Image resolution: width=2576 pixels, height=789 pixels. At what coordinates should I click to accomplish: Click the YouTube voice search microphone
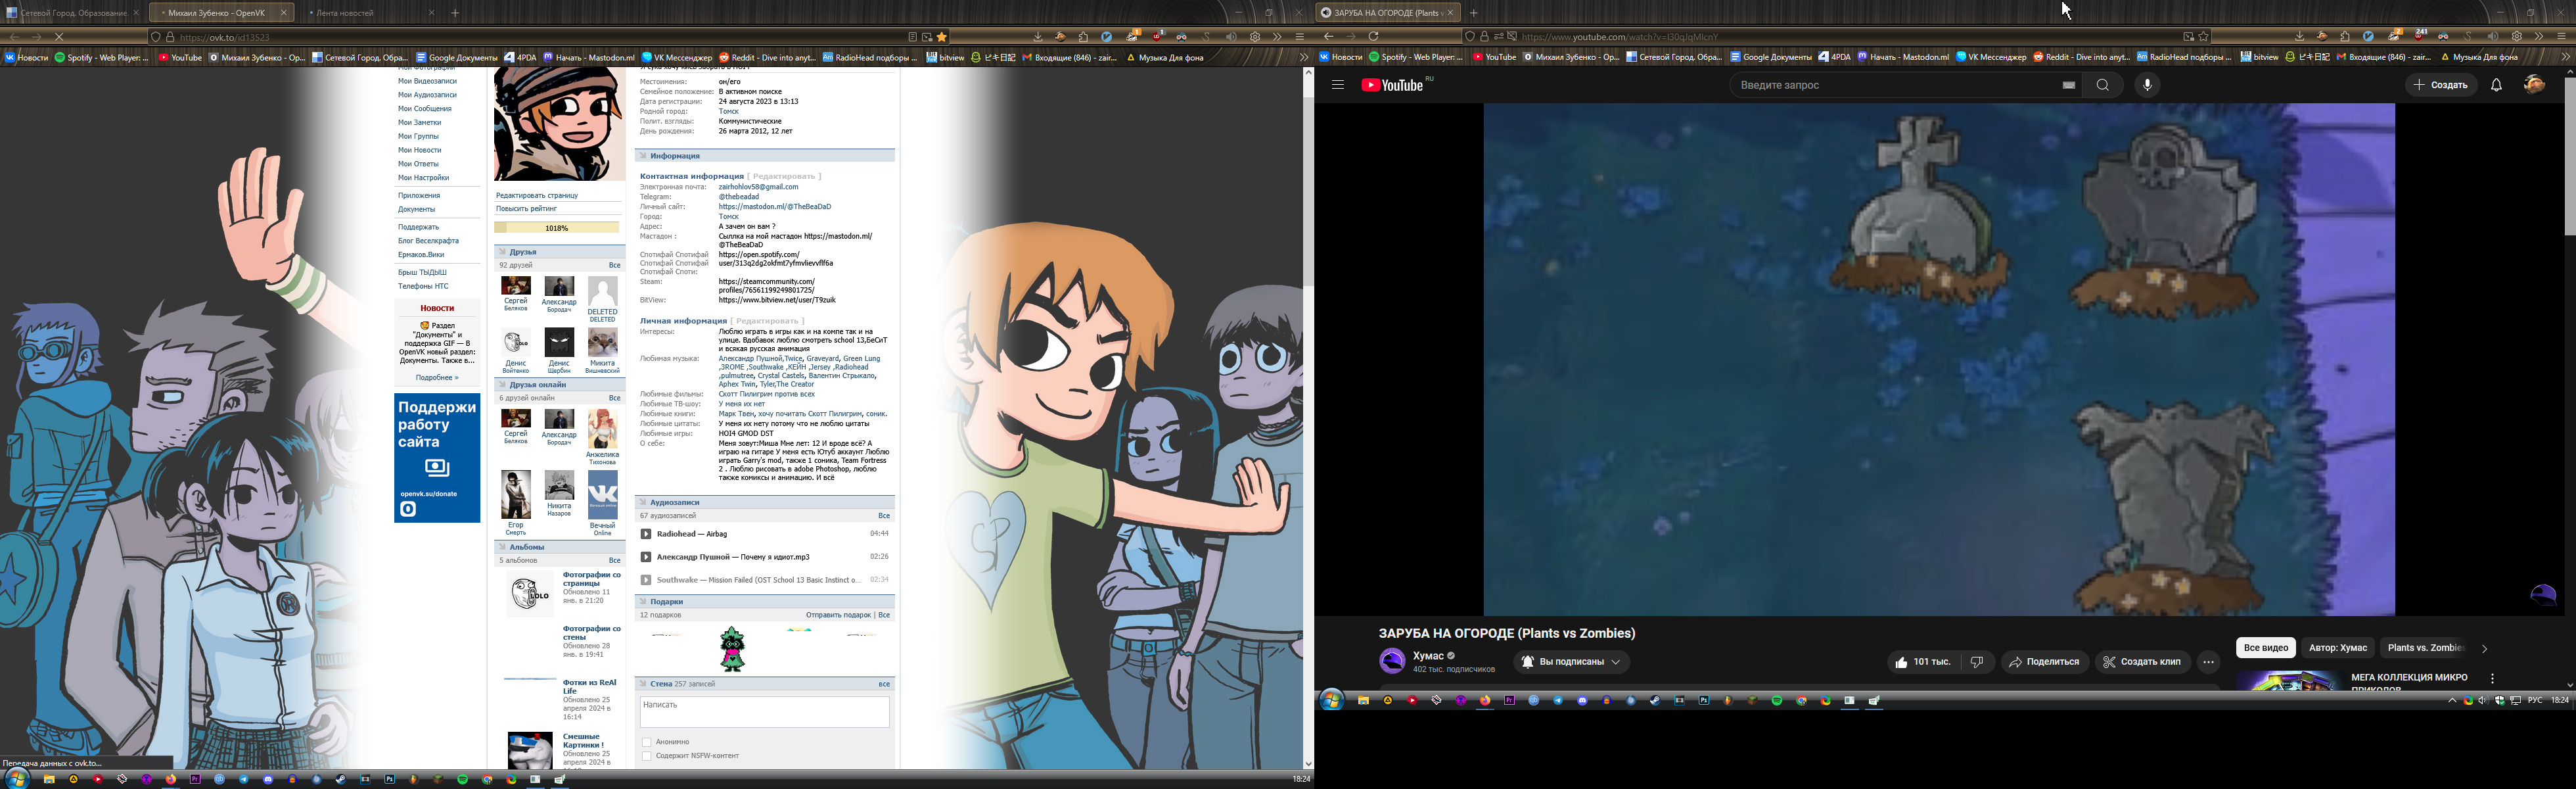2147,85
